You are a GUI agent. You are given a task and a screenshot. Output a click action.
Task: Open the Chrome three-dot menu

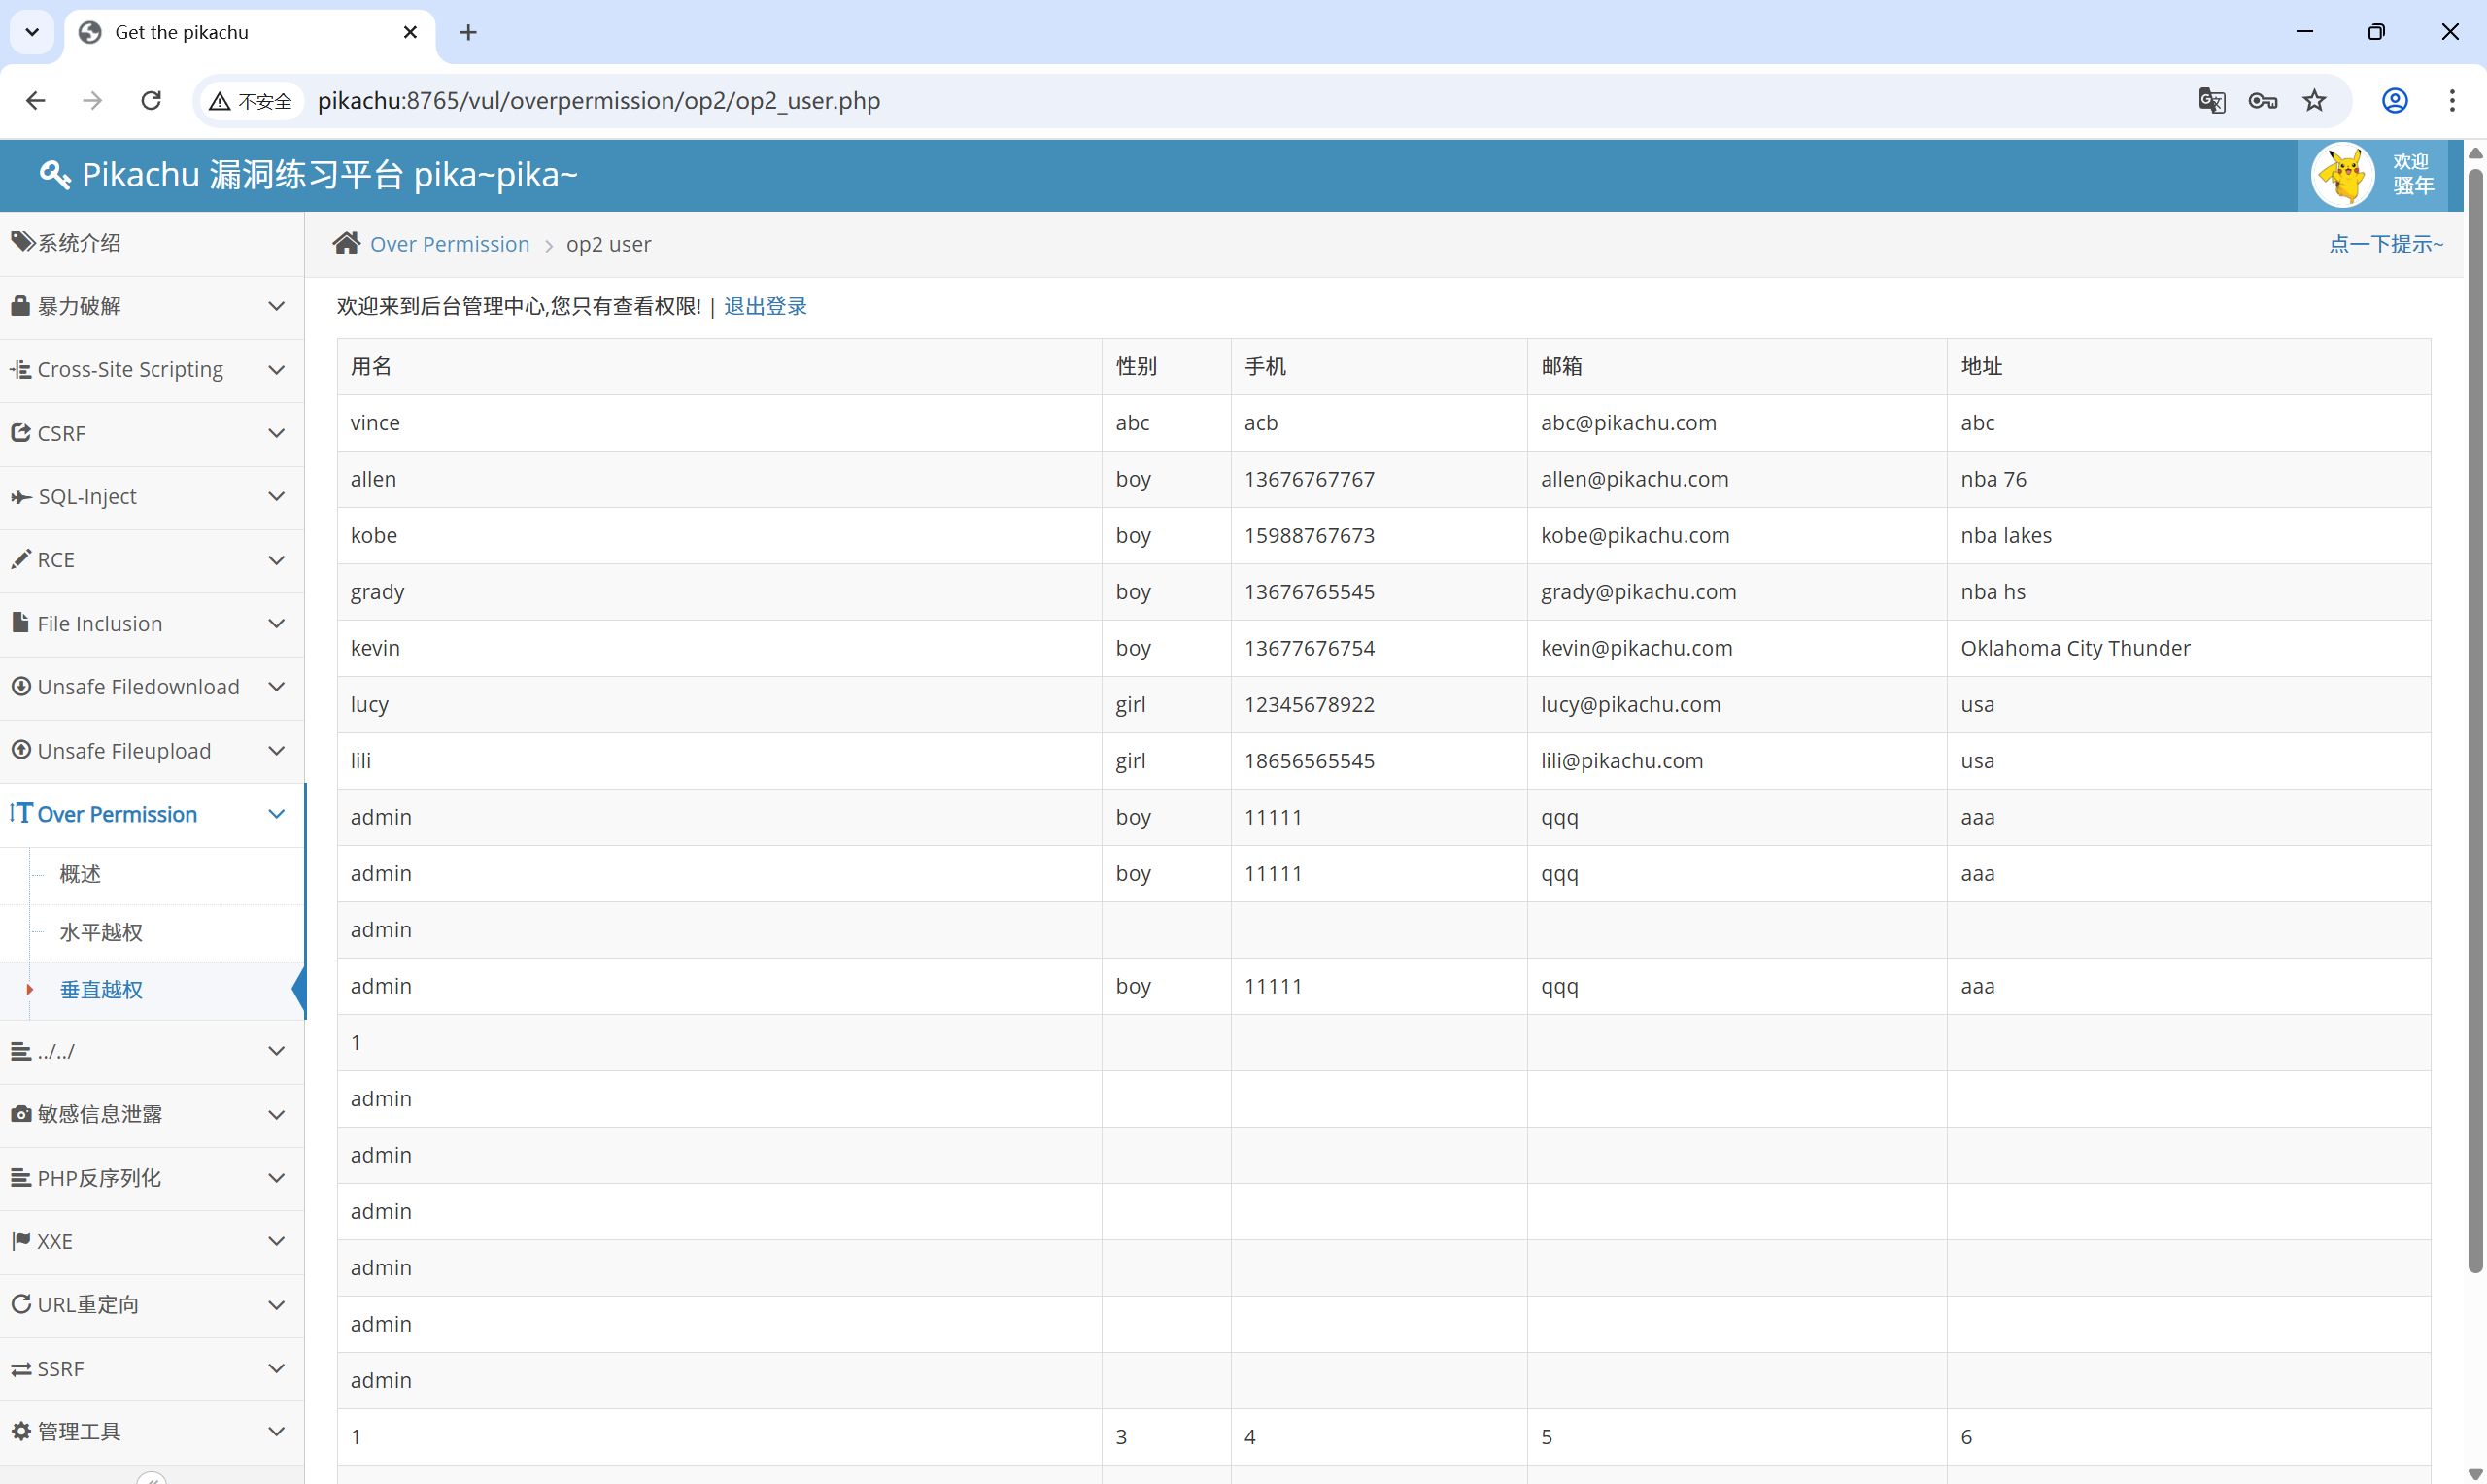[2451, 100]
